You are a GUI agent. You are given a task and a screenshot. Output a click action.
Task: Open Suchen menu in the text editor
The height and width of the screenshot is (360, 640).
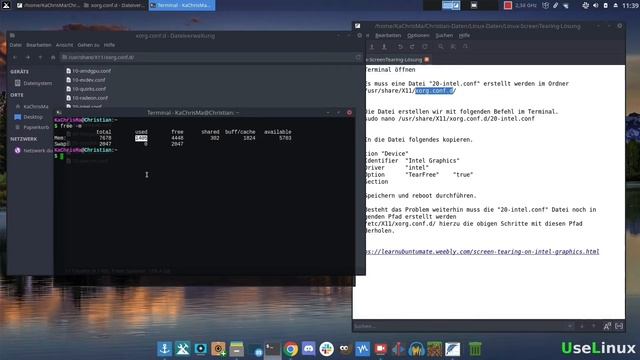coord(444,36)
